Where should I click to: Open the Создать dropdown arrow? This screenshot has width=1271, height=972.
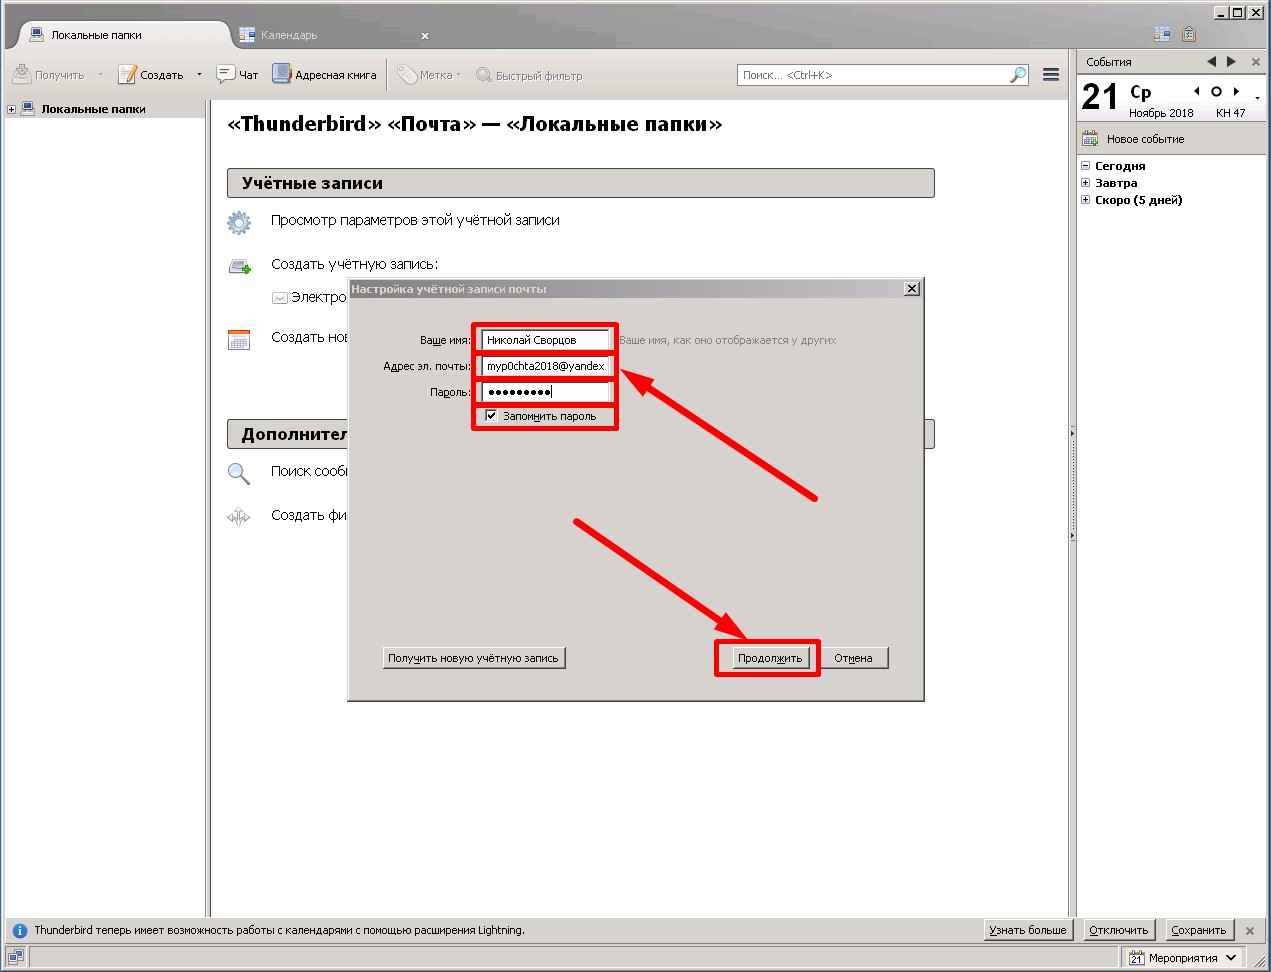199,75
